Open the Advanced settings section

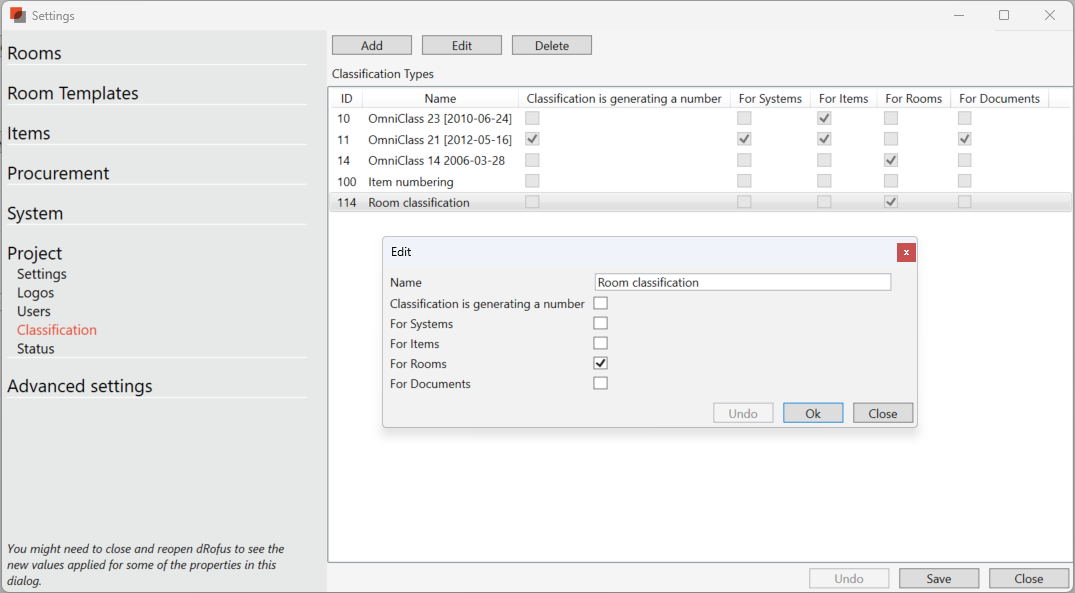click(79, 386)
